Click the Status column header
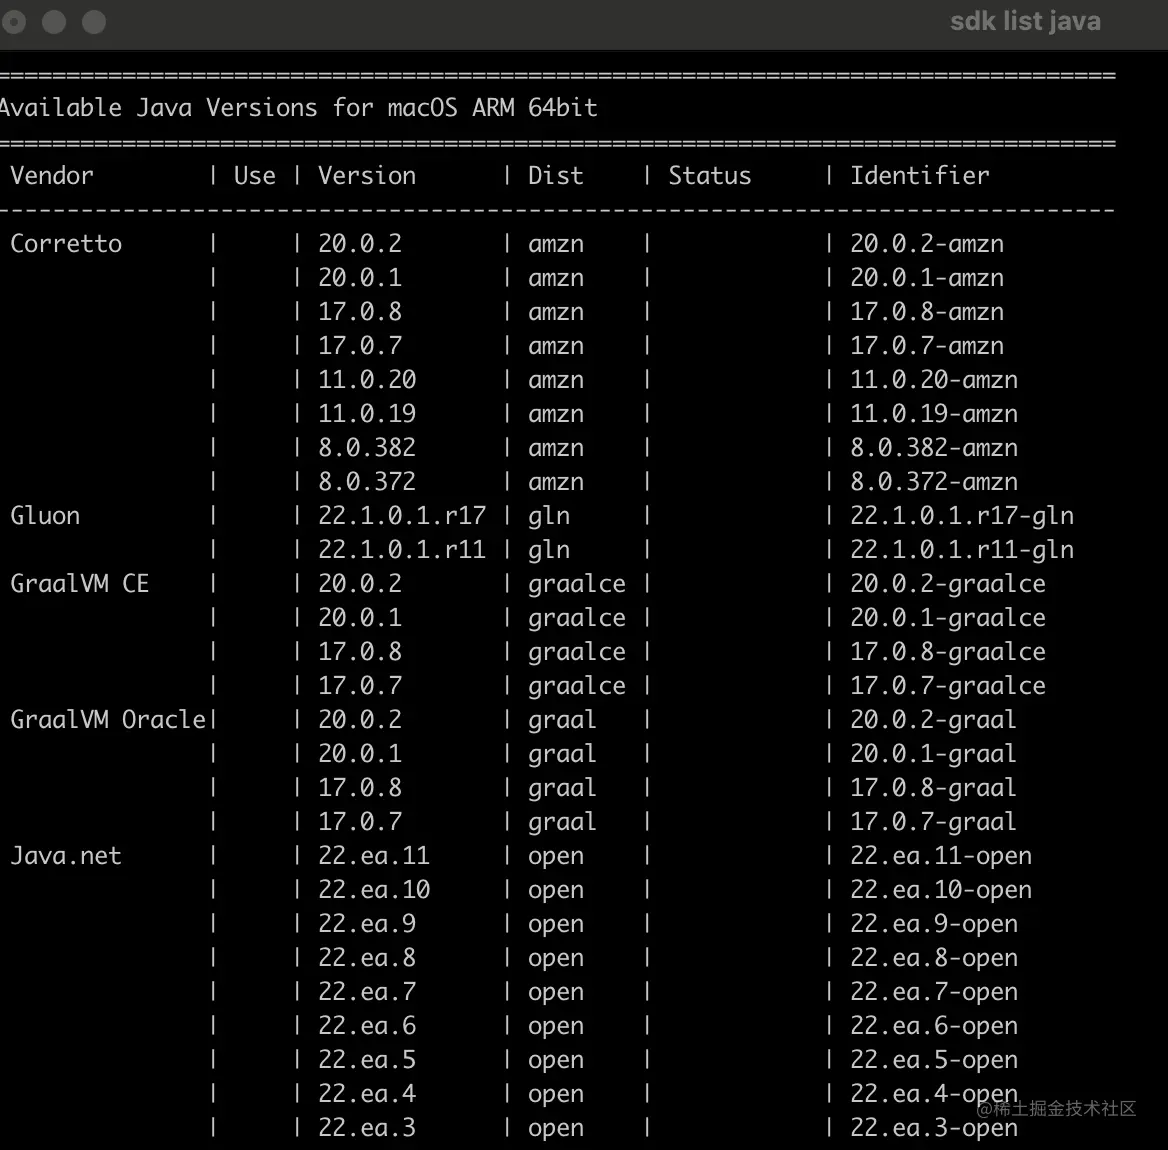 [710, 176]
